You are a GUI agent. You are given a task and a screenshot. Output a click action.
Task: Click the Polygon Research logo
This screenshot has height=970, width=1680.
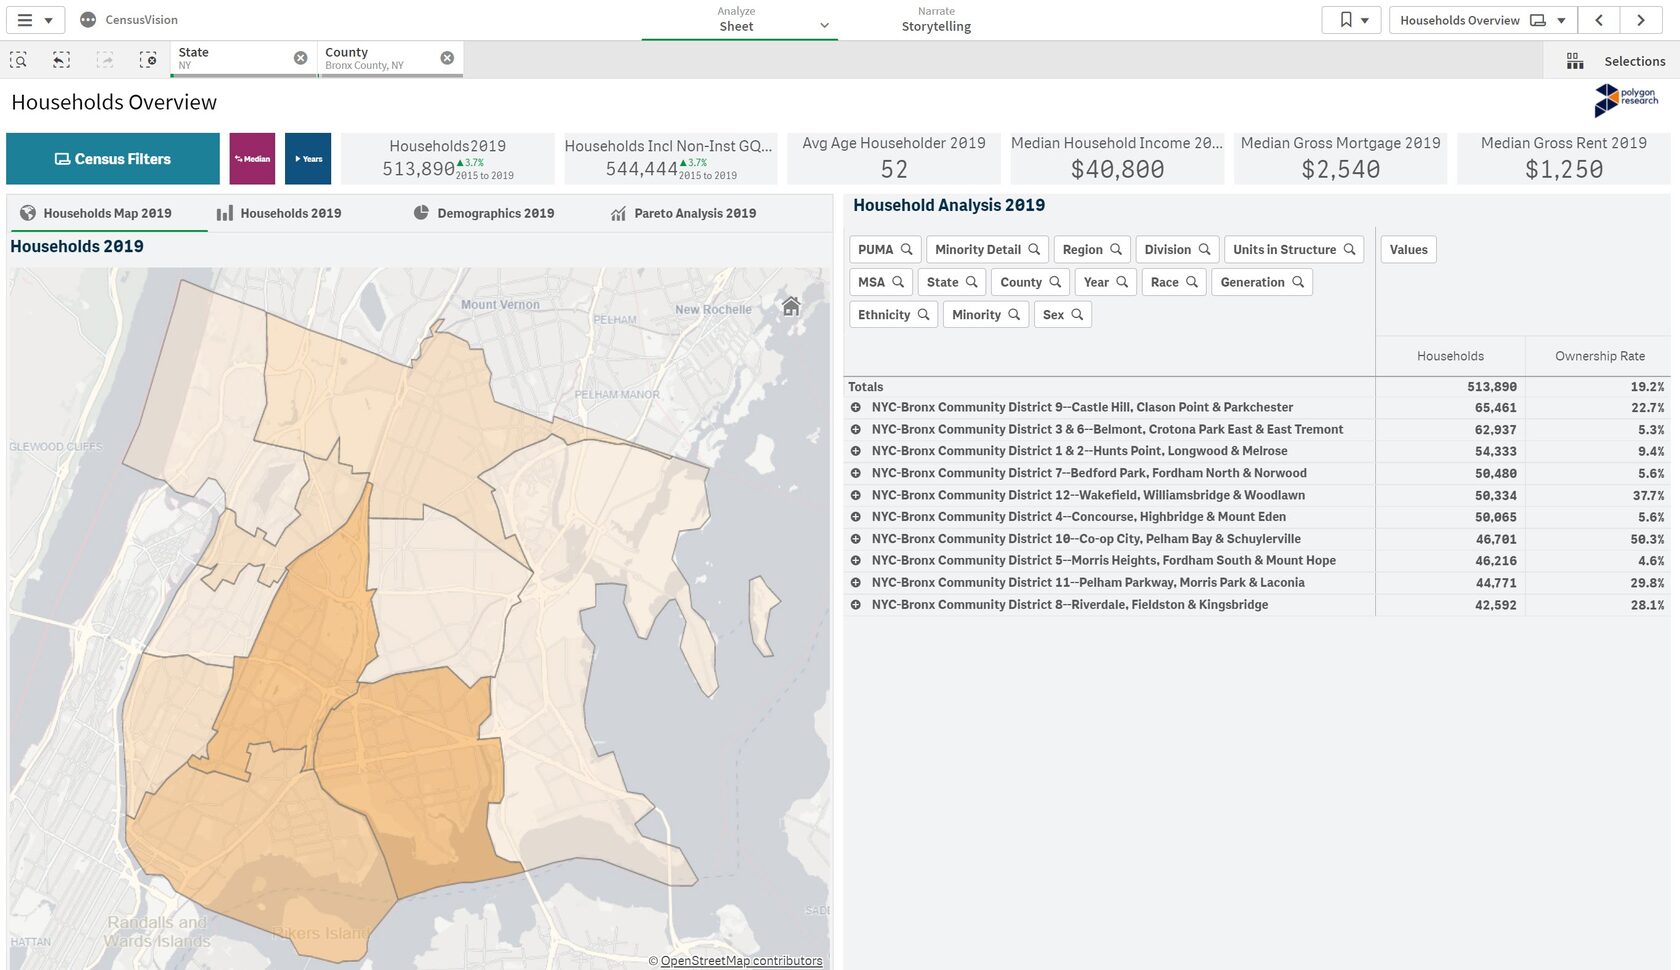1626,100
